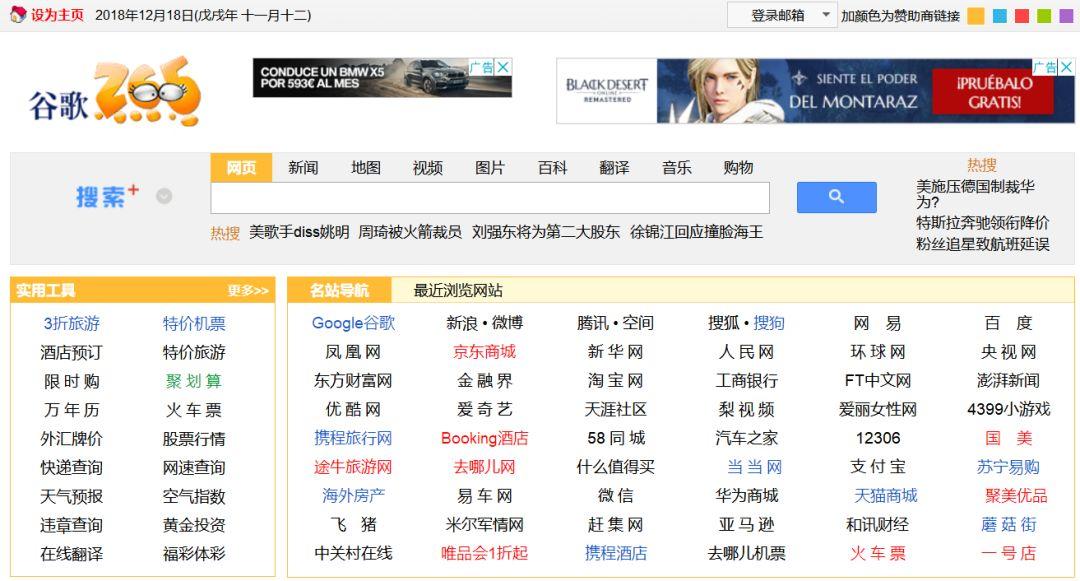Select the green color theme swatch
Viewport: 1080px width, 581px height.
click(x=1044, y=15)
